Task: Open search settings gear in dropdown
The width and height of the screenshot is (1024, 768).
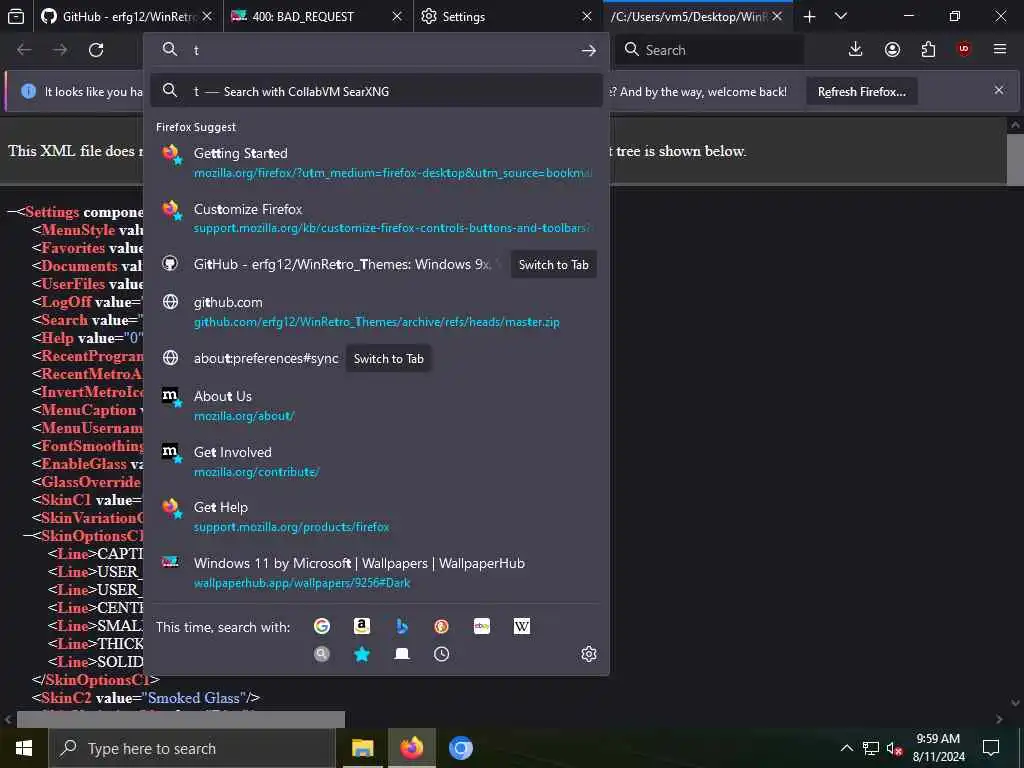Action: [x=588, y=654]
